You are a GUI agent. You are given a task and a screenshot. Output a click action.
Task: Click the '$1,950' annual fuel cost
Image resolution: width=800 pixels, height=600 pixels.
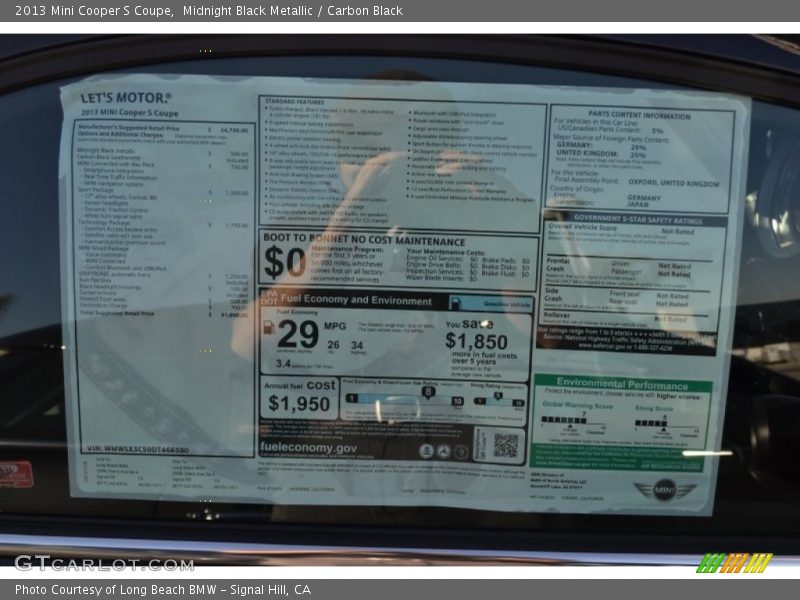click(x=299, y=404)
